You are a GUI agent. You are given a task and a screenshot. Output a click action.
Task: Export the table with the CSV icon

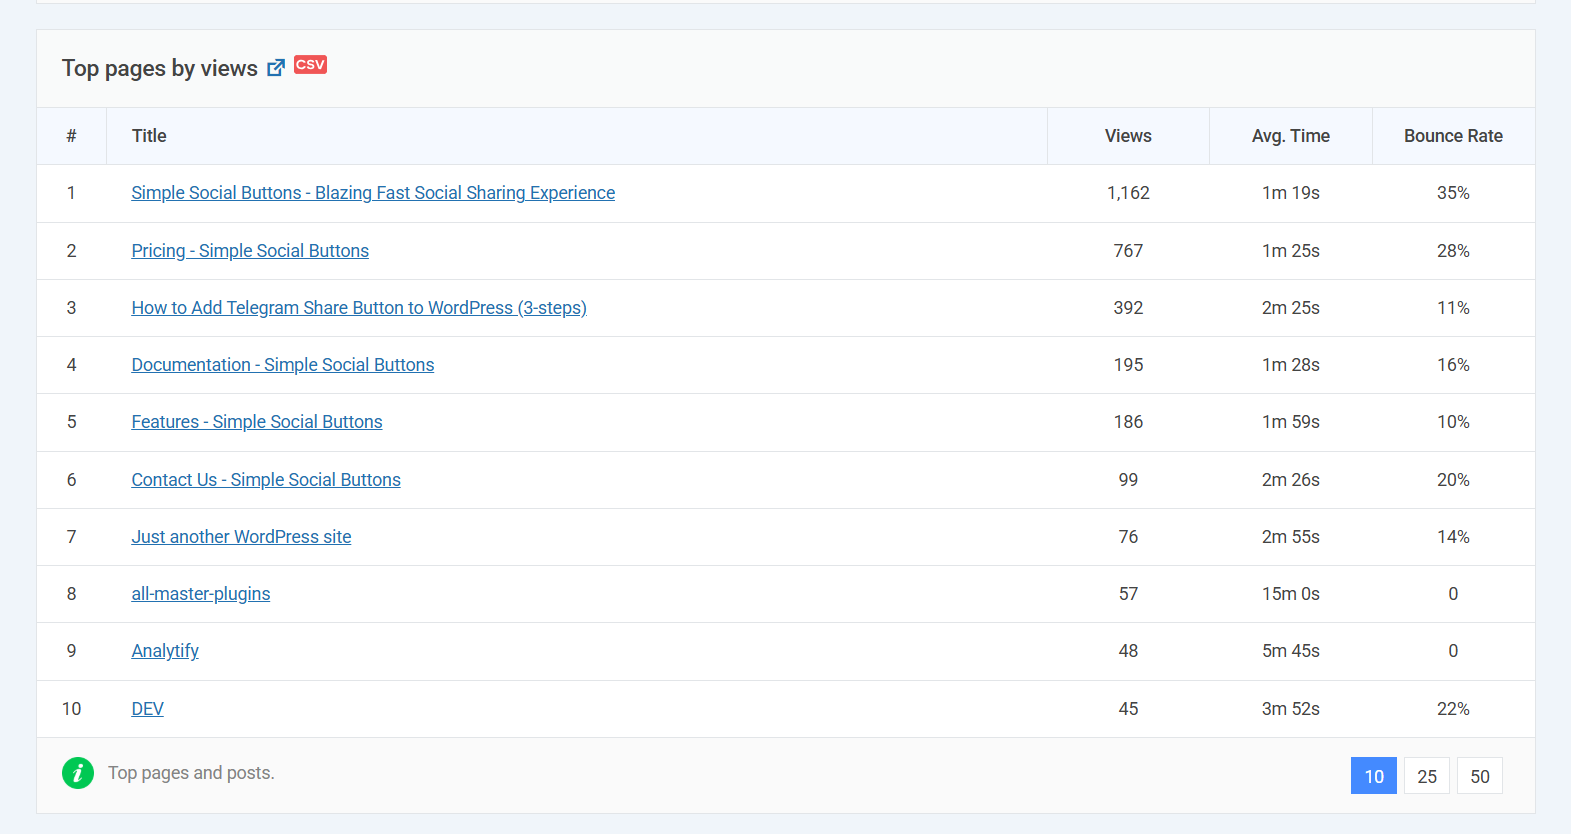(x=310, y=65)
